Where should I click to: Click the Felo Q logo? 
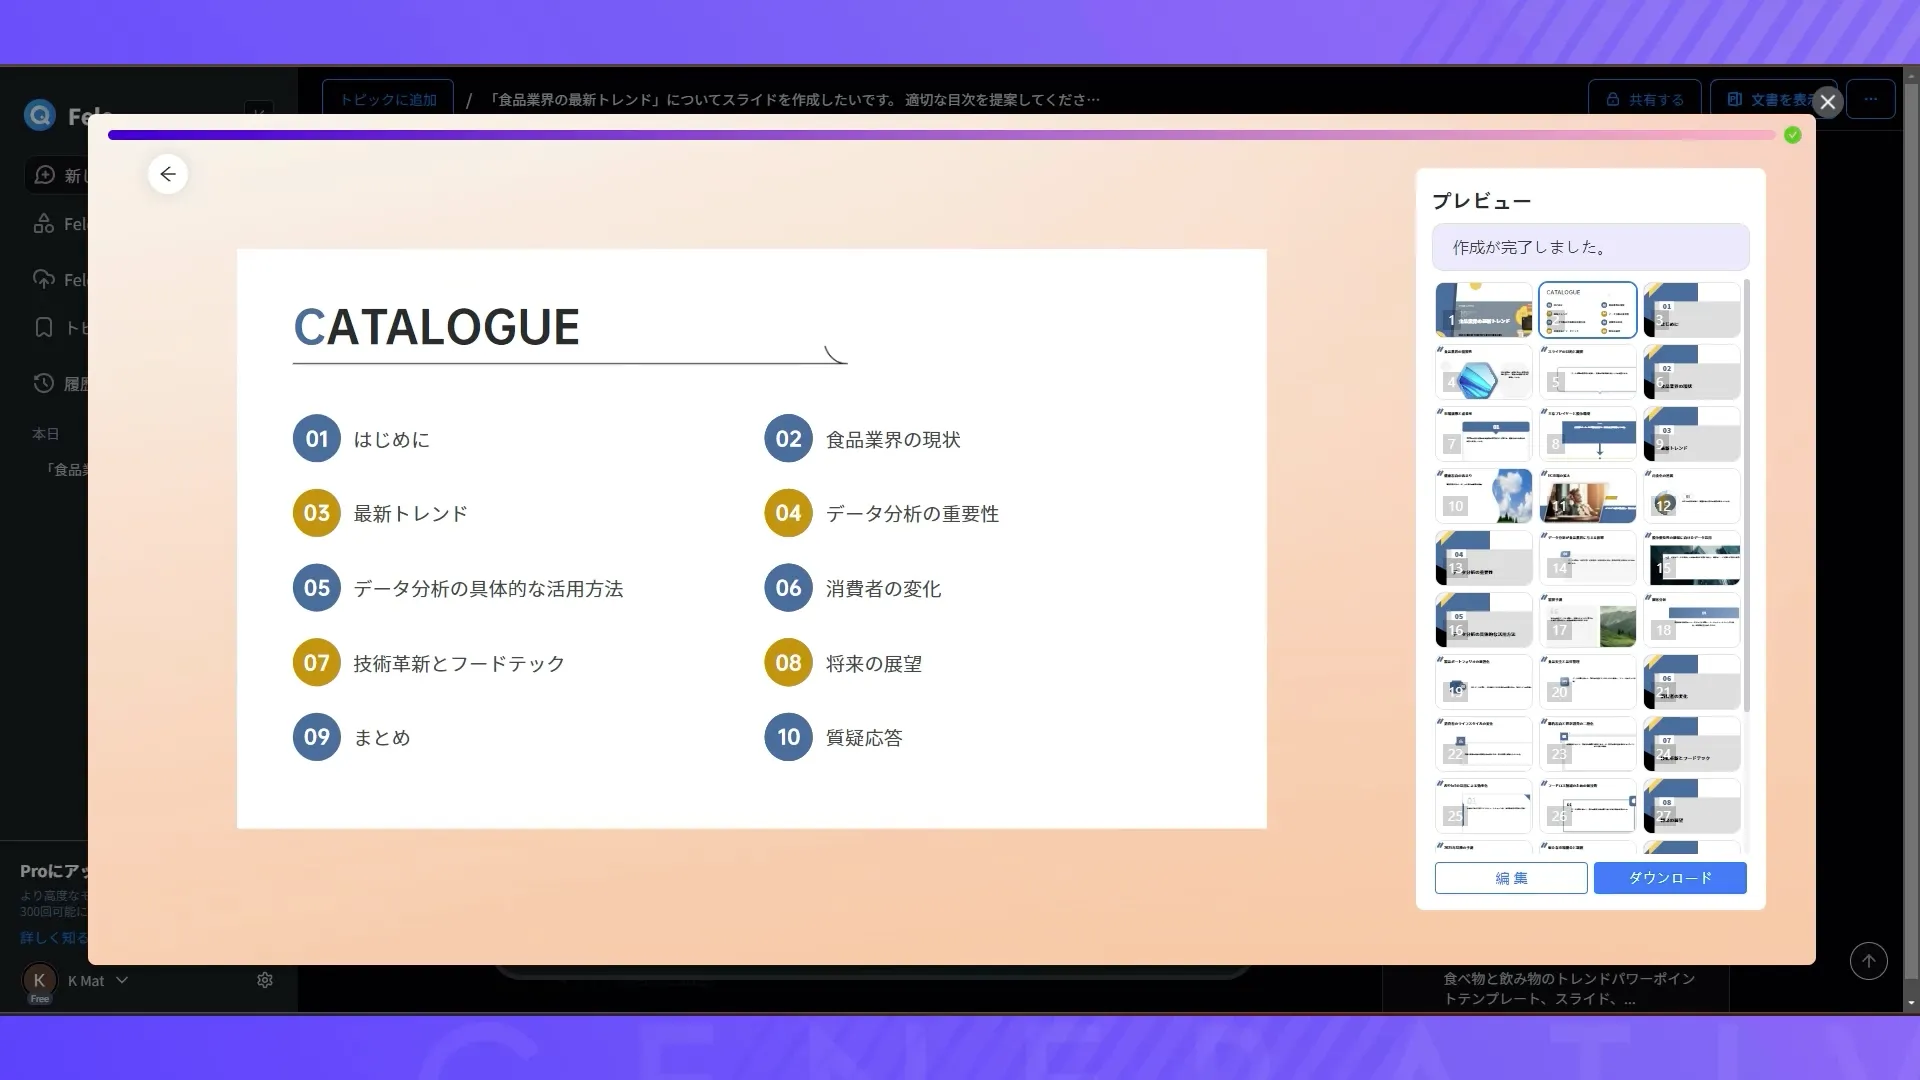click(39, 115)
